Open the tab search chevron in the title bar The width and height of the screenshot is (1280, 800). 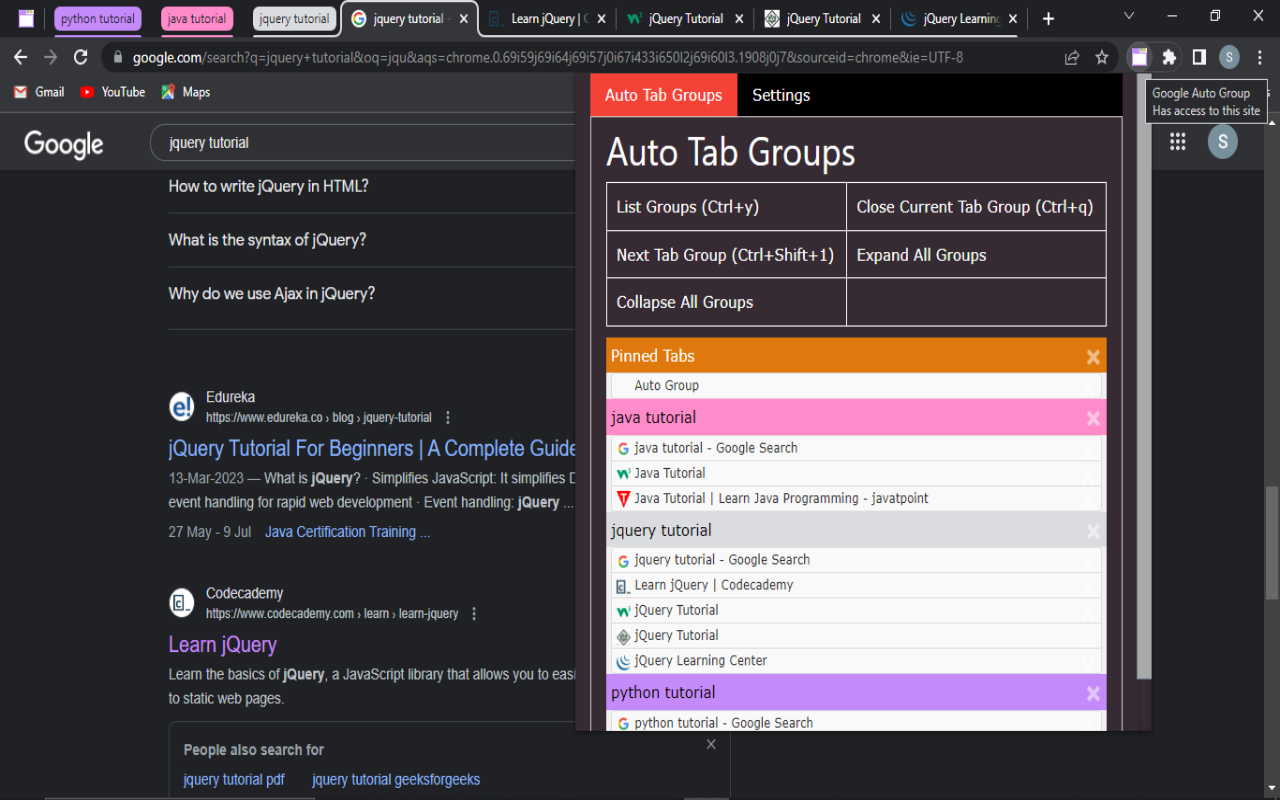pos(1130,15)
